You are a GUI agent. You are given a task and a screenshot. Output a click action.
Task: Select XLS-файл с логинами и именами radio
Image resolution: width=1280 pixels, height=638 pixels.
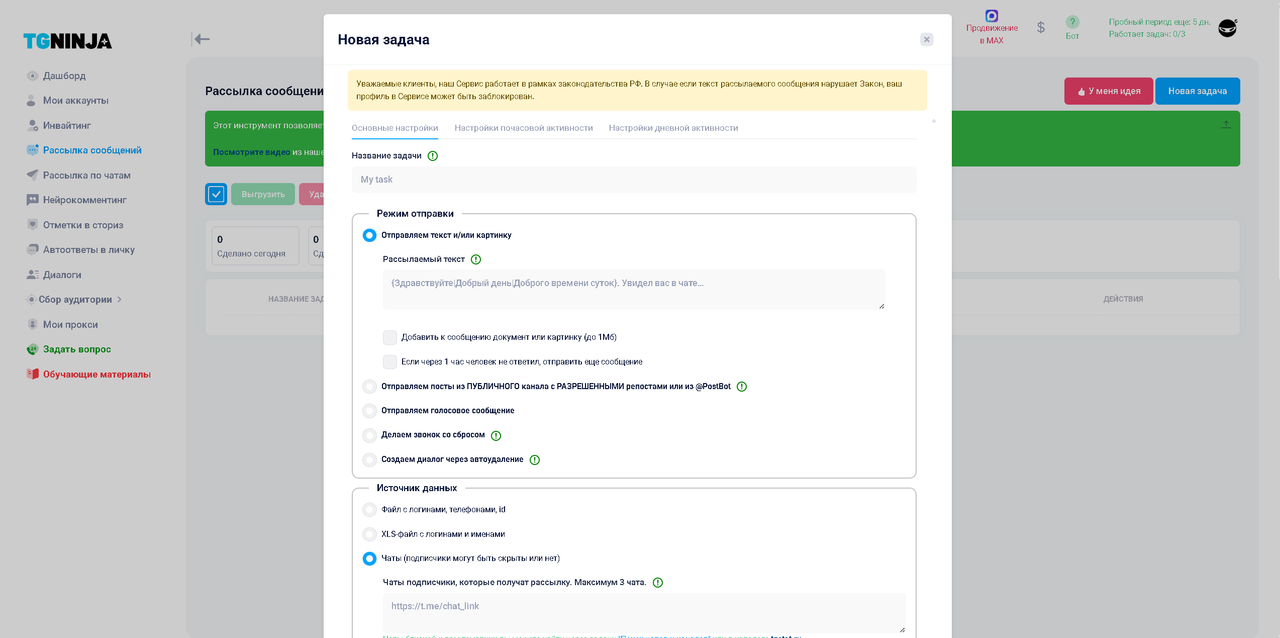369,534
